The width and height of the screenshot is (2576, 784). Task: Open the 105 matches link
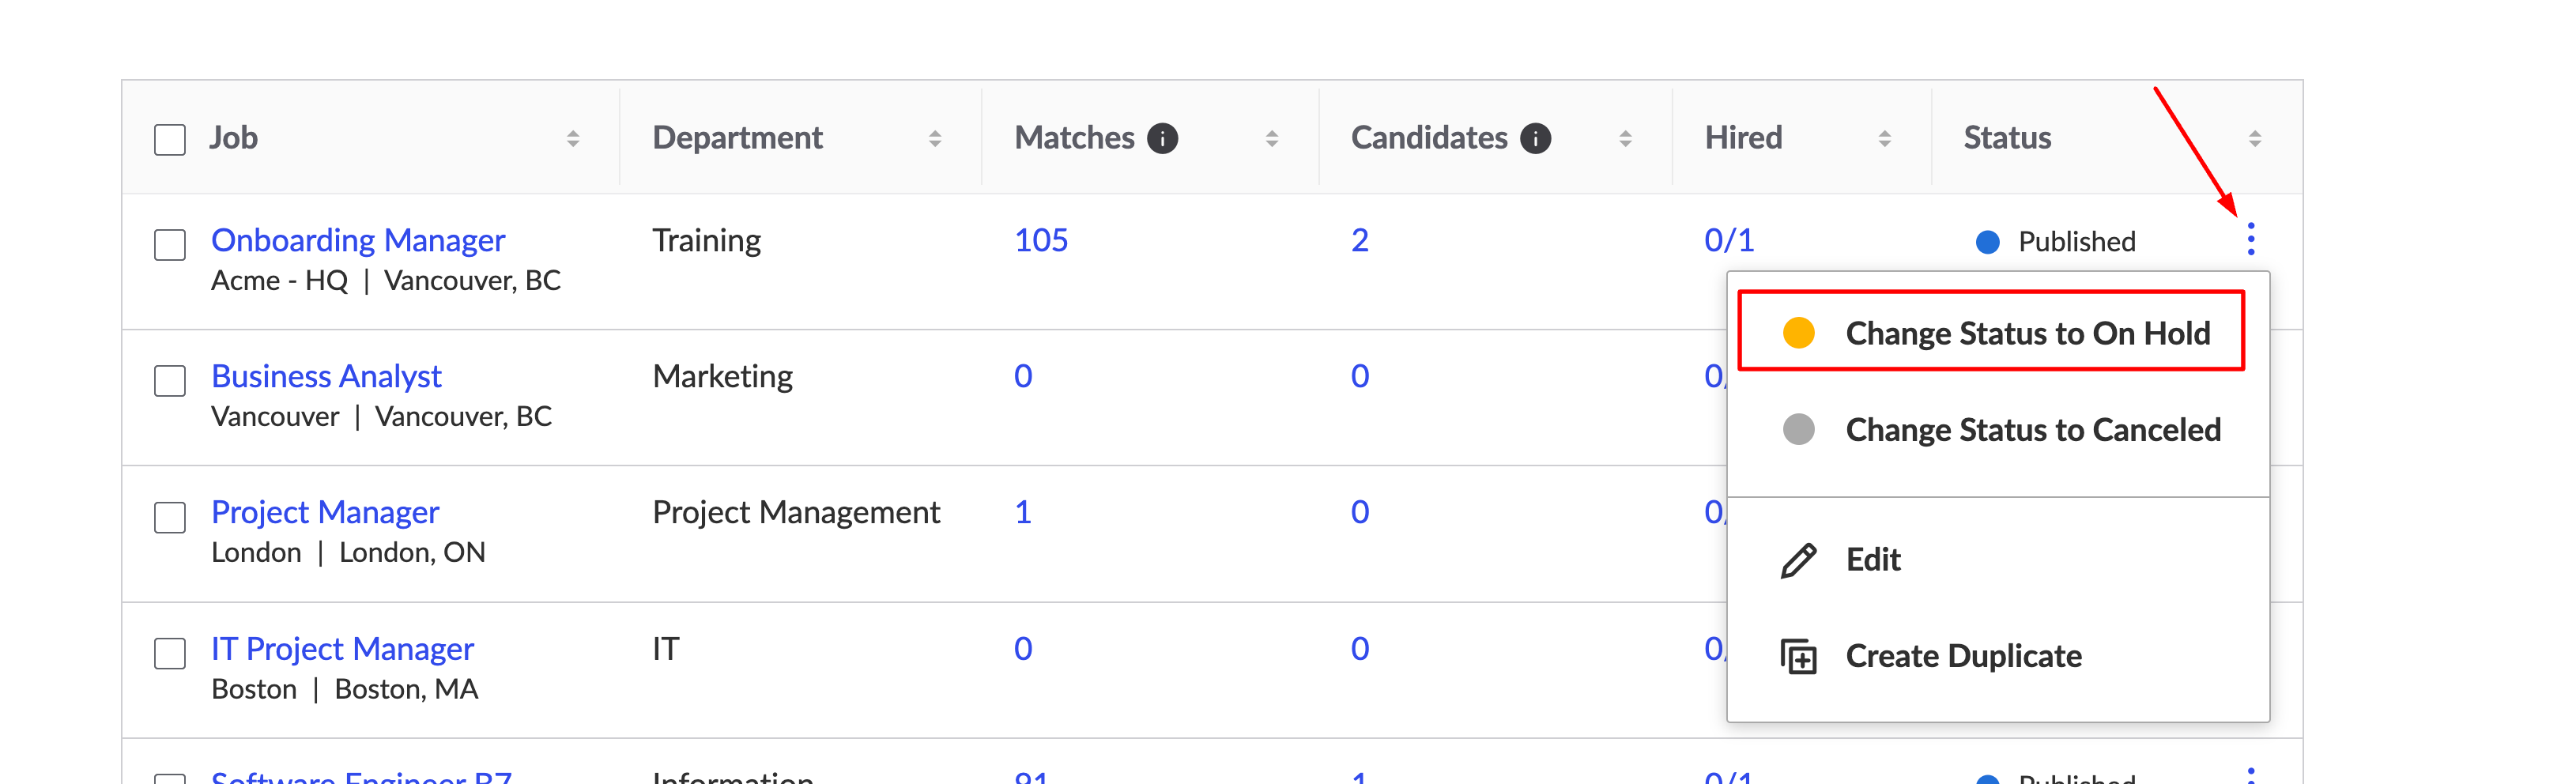(x=1041, y=240)
